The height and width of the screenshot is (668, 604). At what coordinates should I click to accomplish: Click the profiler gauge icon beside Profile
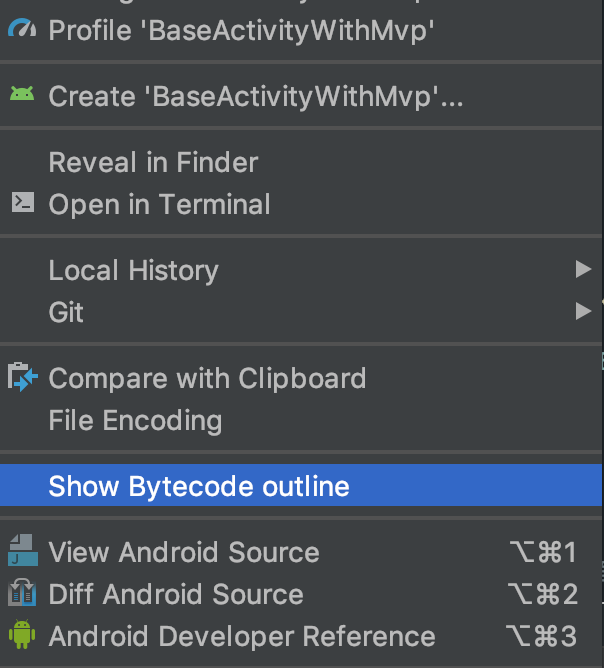(22, 30)
